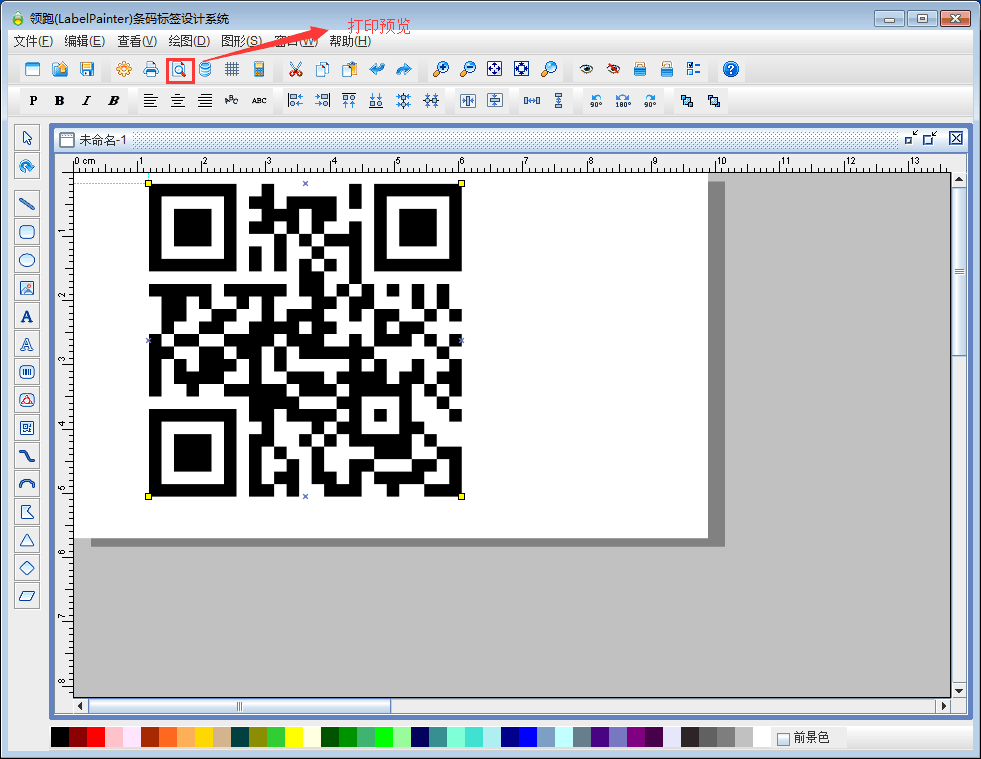Toggle italic I formatting
Viewport: 981px width, 759px height.
[x=86, y=101]
